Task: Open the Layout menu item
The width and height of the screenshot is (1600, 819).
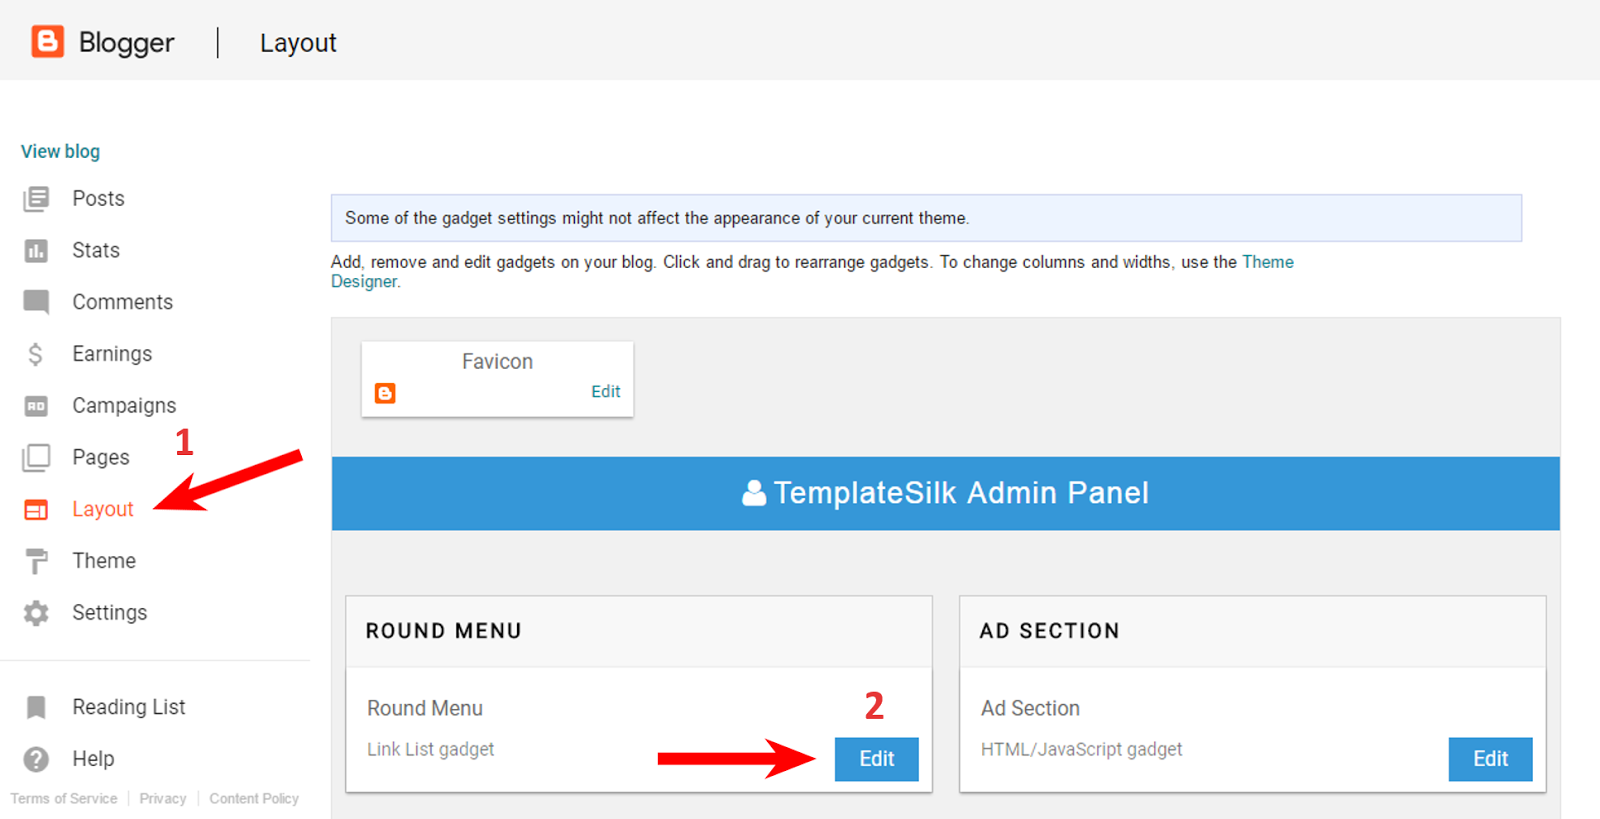Action: [102, 509]
